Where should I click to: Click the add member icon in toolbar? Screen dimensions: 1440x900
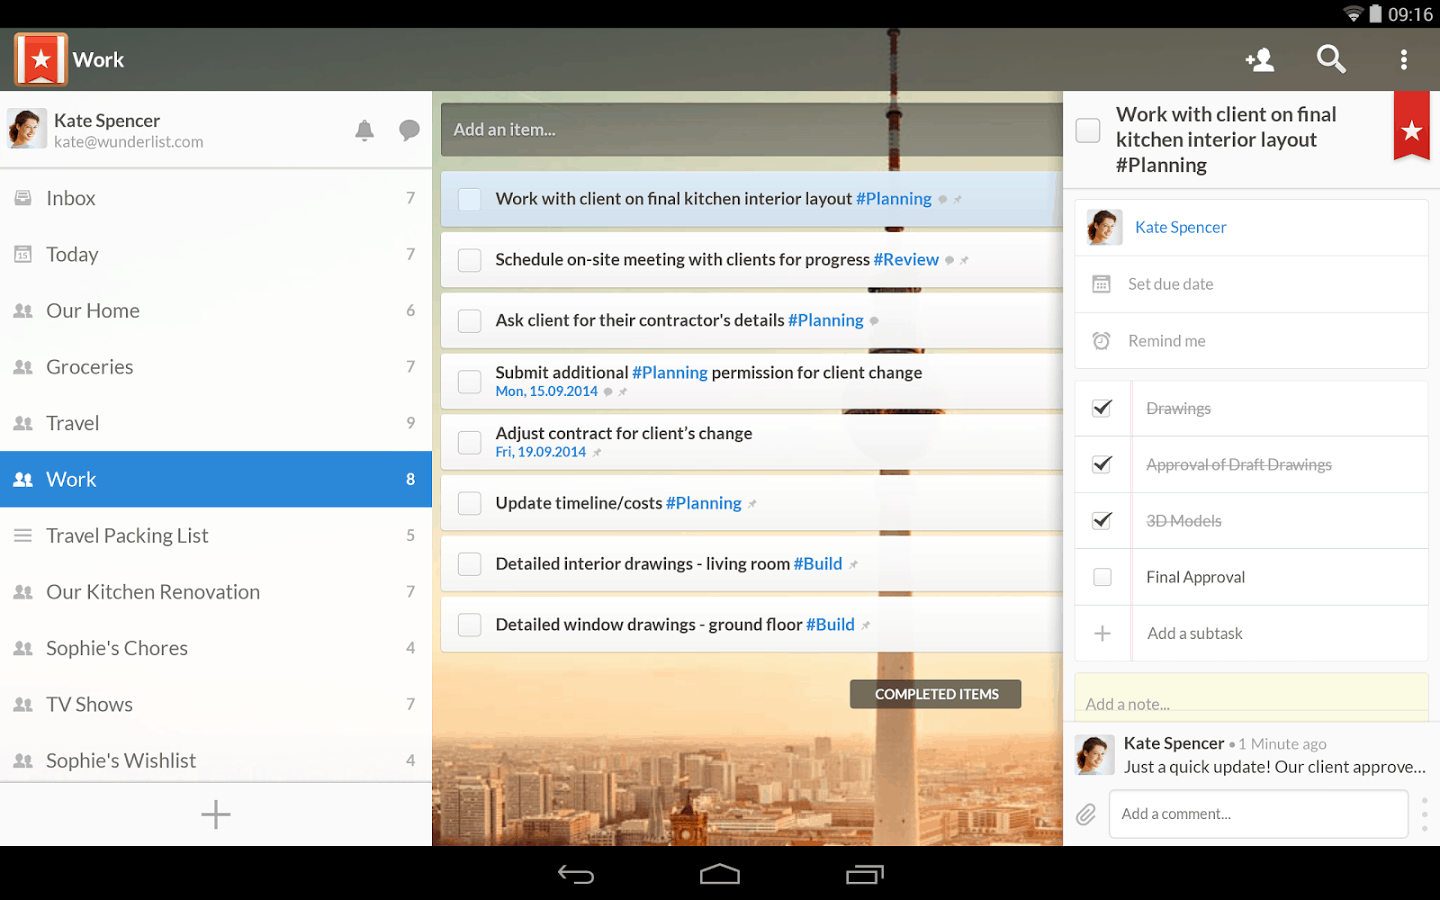pyautogui.click(x=1259, y=59)
